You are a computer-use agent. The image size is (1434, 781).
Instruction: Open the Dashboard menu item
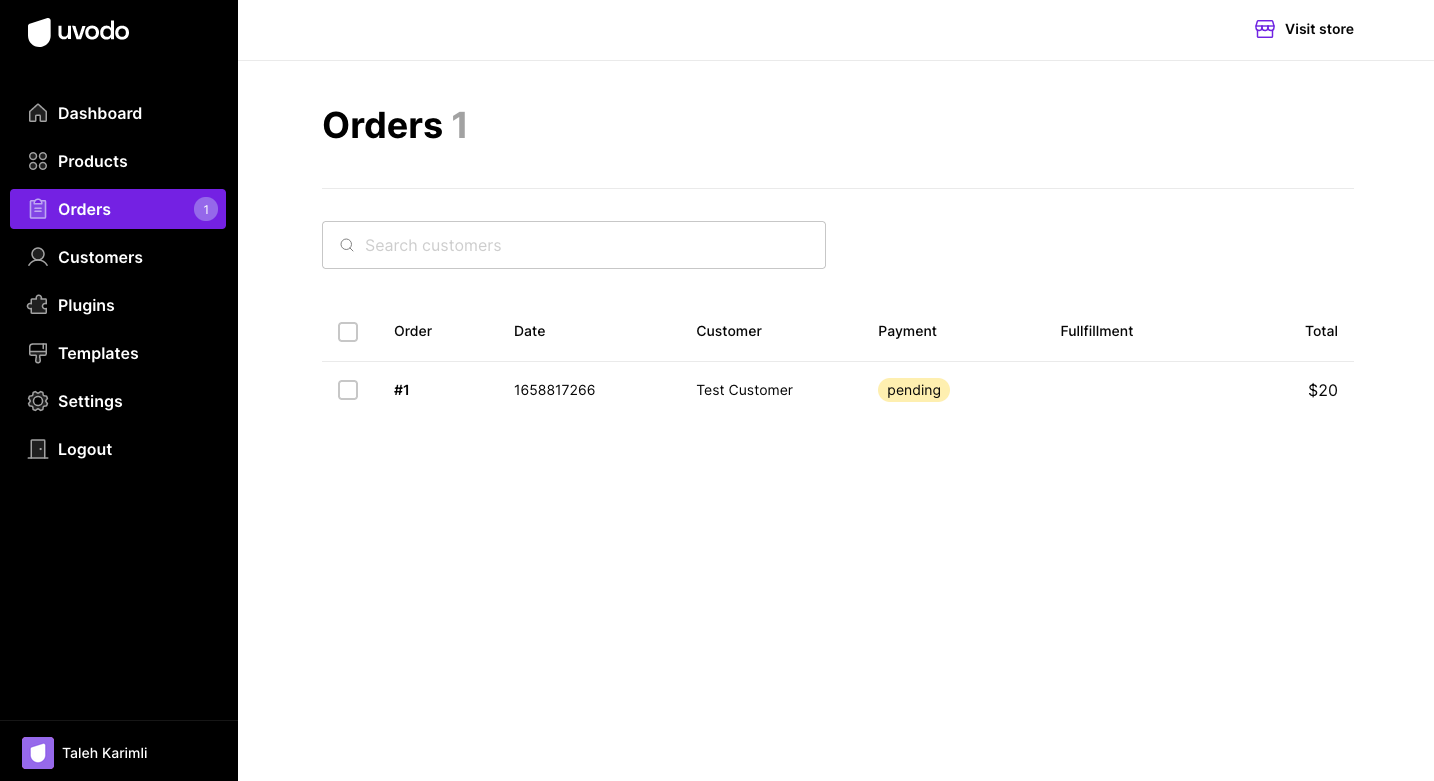click(118, 113)
